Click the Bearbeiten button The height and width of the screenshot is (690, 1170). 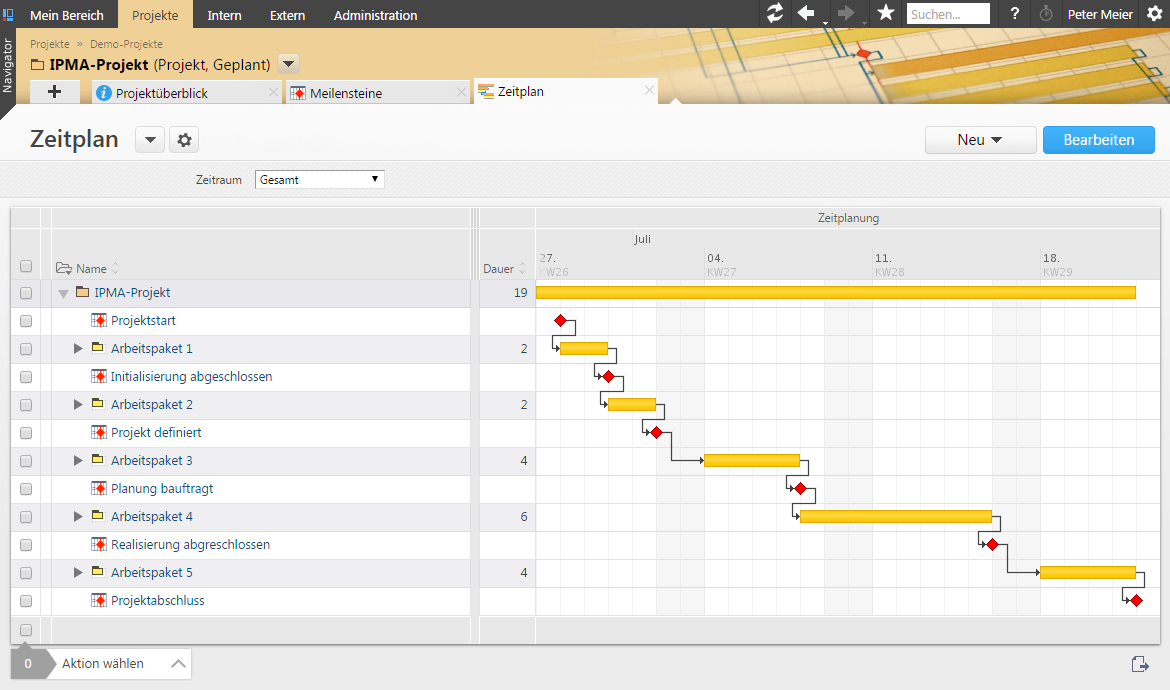1098,140
